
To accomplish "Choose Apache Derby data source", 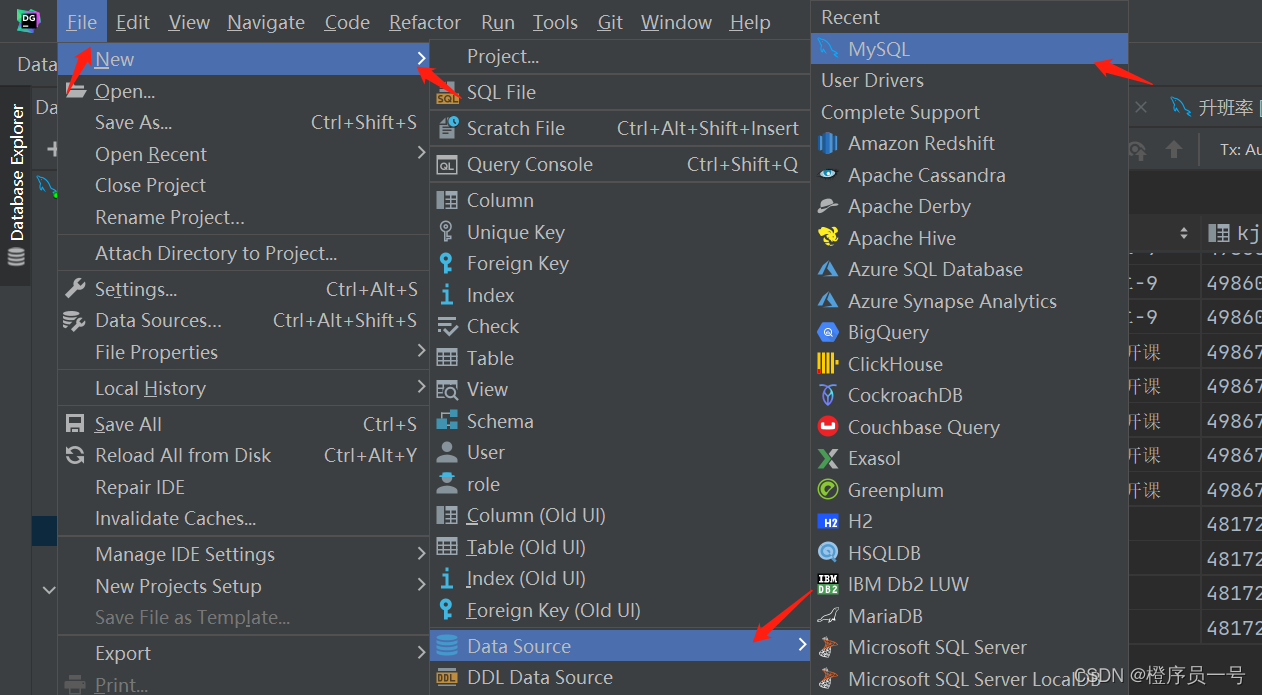I will coord(969,206).
